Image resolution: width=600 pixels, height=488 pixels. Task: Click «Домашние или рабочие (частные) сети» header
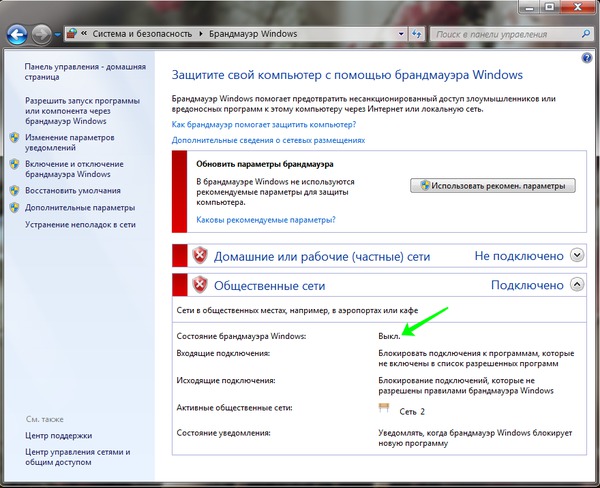coord(322,256)
